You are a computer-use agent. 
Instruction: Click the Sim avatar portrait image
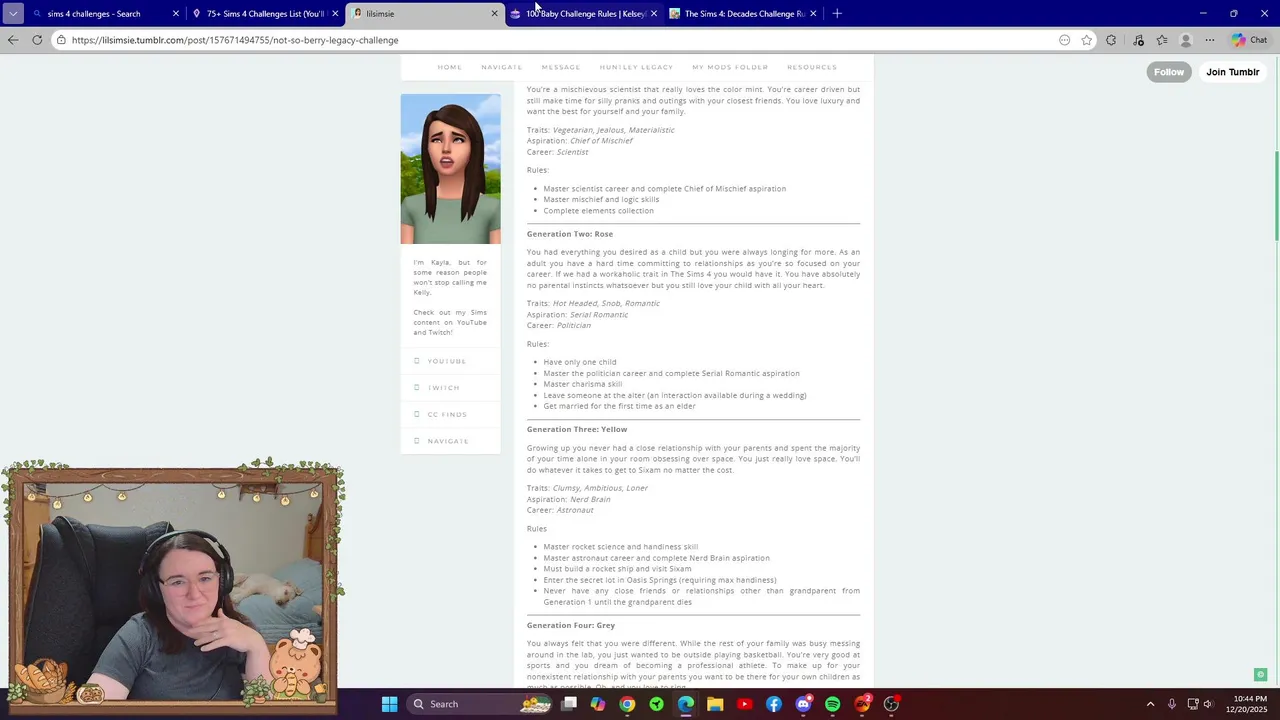[x=451, y=169]
